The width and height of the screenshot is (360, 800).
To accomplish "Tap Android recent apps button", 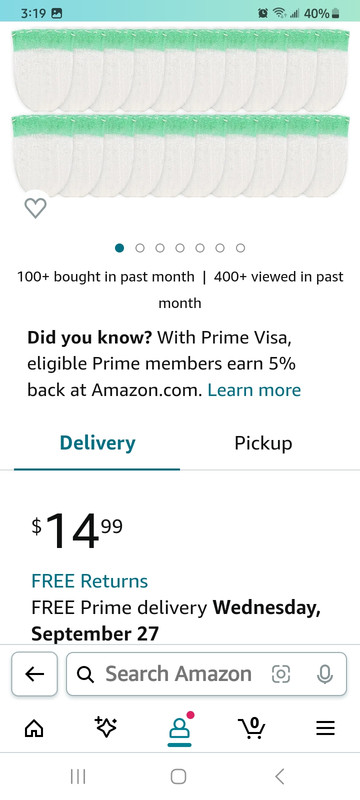I will [78, 777].
